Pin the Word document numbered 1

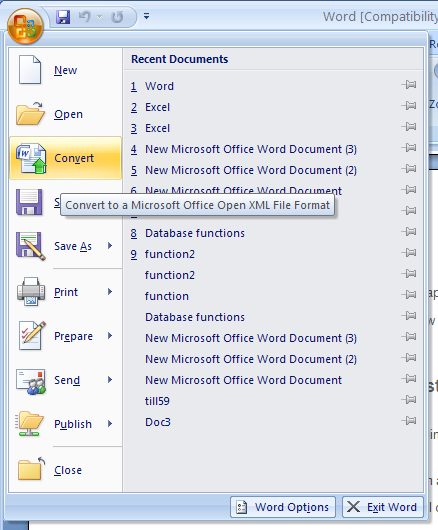point(409,85)
